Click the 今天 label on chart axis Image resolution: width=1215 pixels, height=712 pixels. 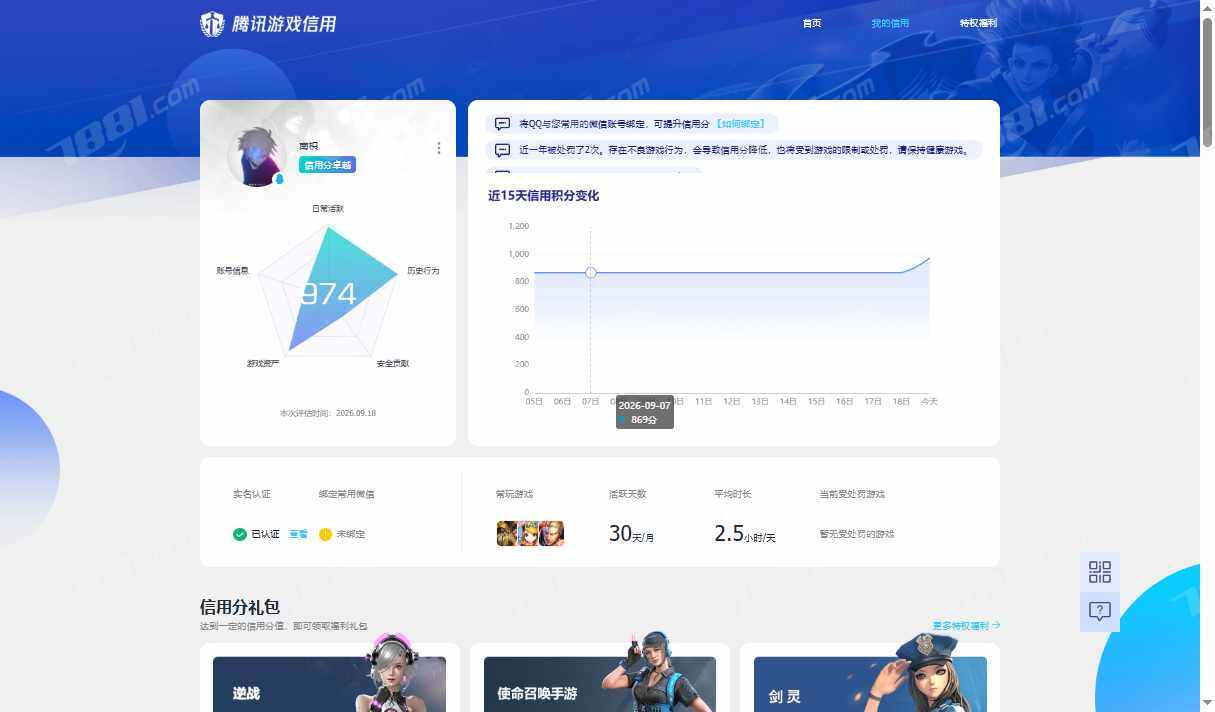point(929,401)
